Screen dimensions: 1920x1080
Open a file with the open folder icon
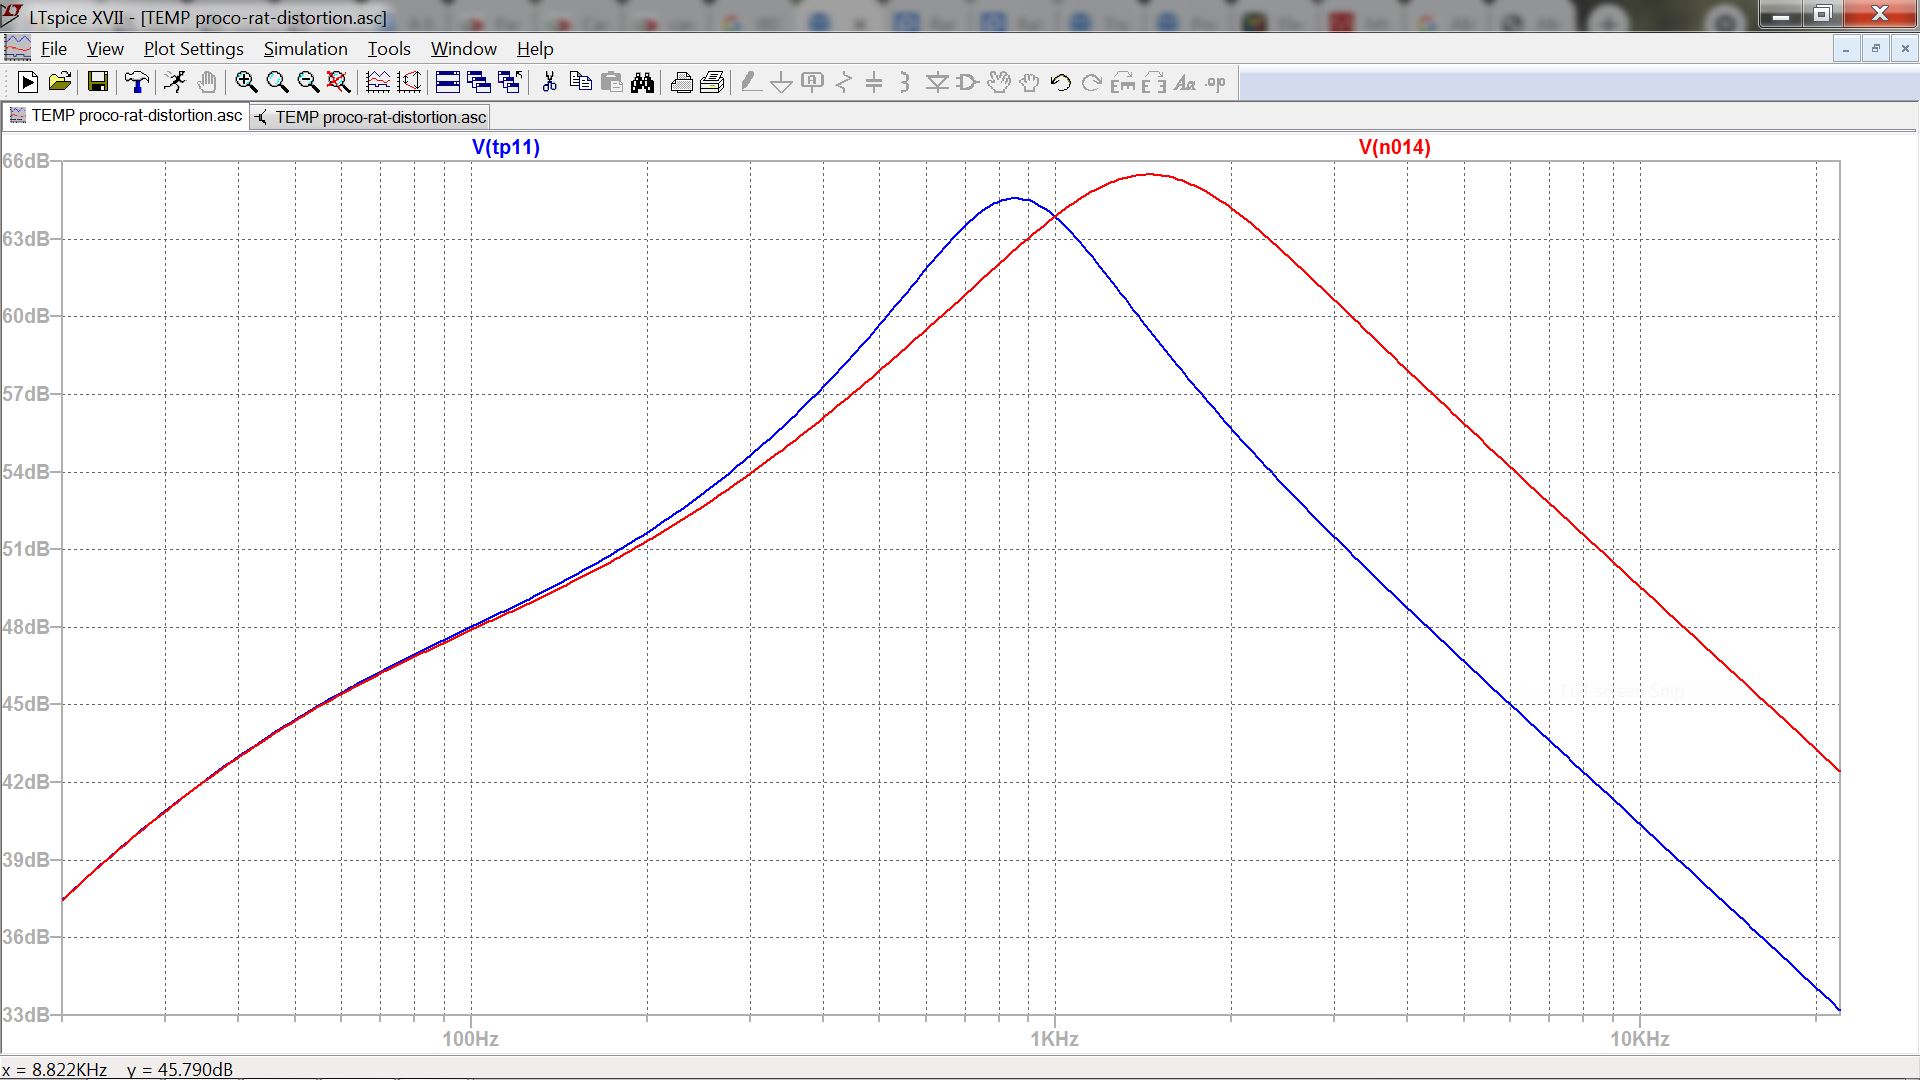(x=59, y=83)
